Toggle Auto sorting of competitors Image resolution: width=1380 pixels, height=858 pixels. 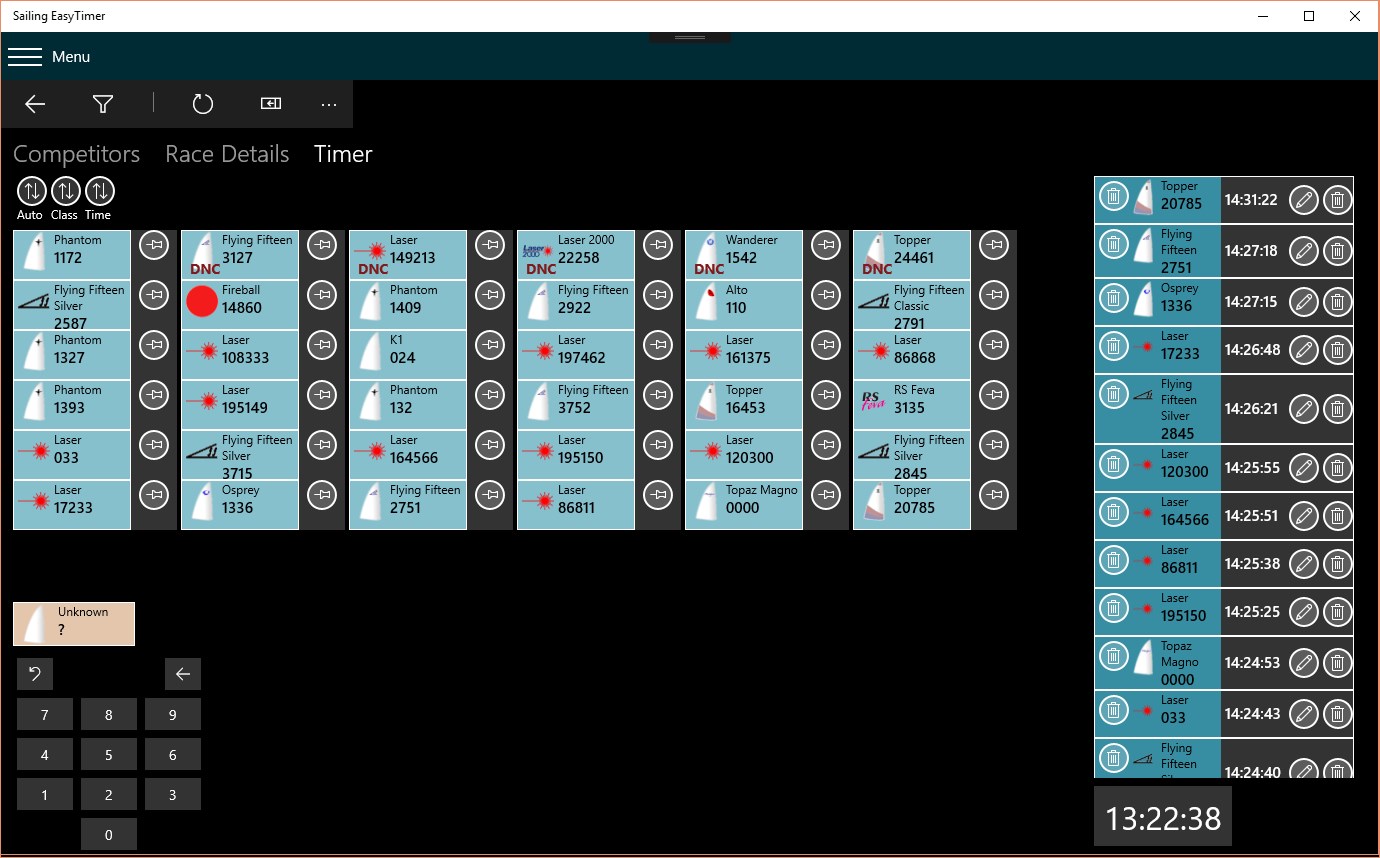(x=30, y=190)
